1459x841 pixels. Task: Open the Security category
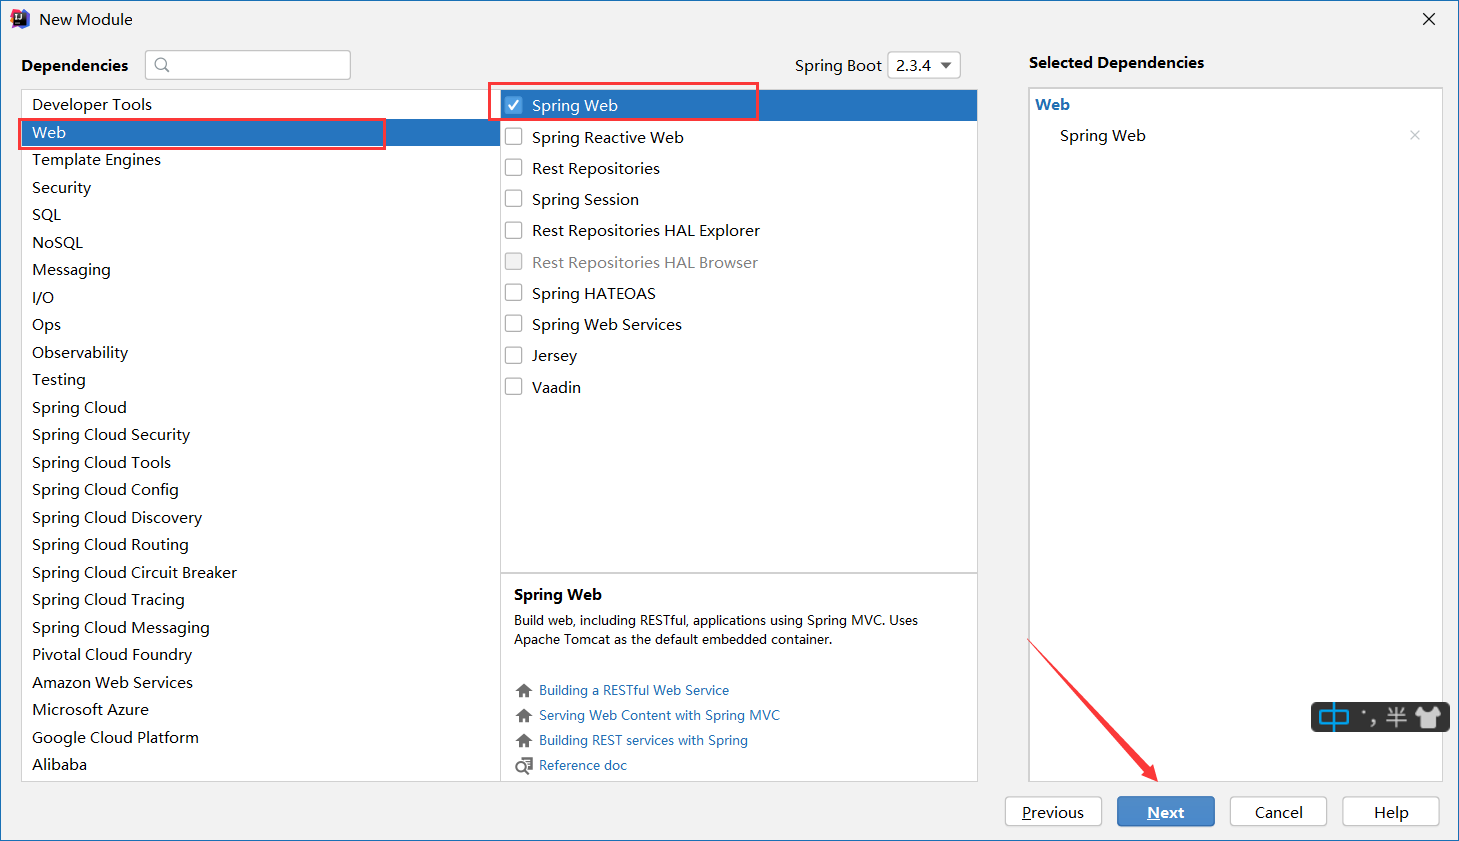coord(260,188)
